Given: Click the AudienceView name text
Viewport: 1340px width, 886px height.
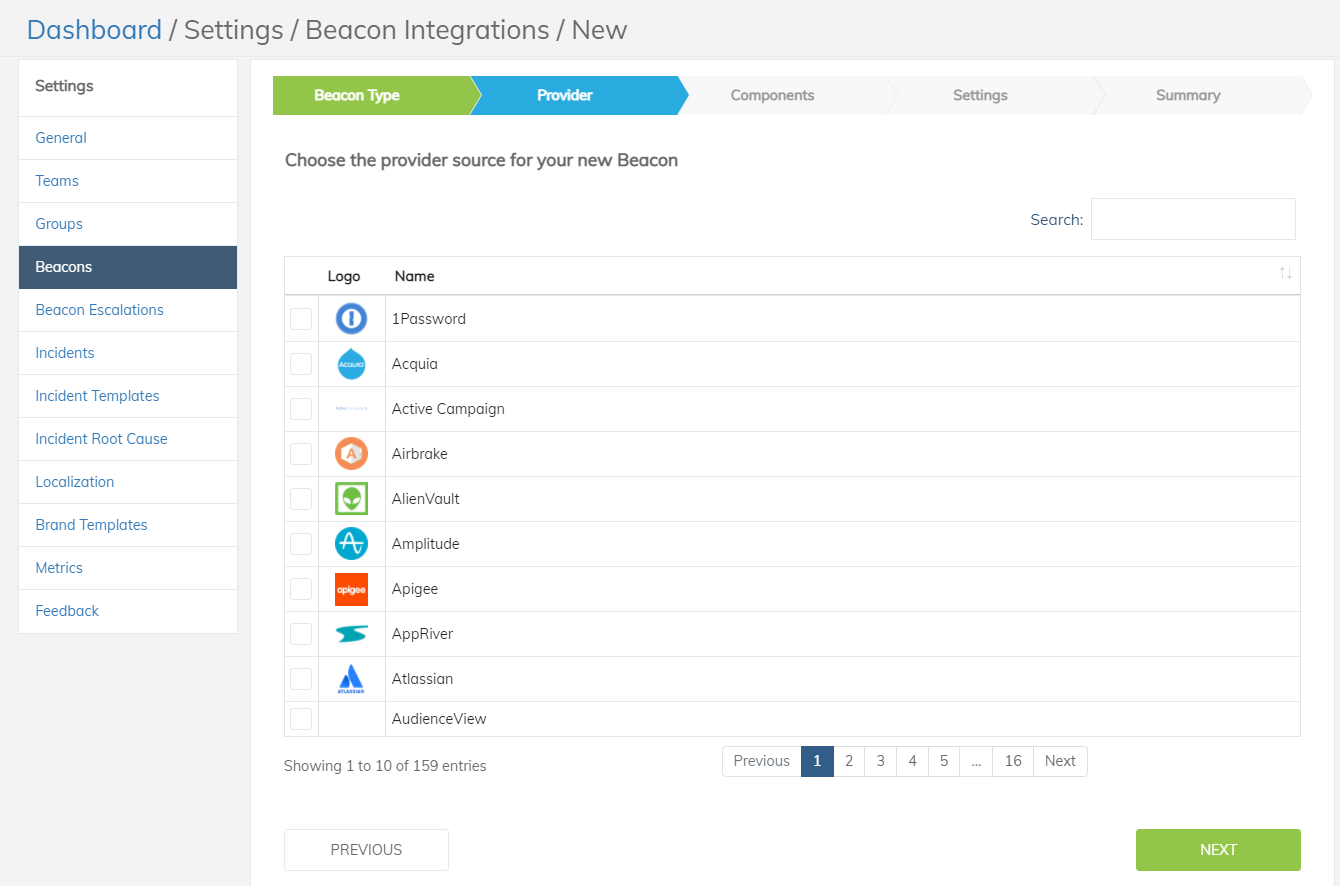Looking at the screenshot, I should 439,719.
